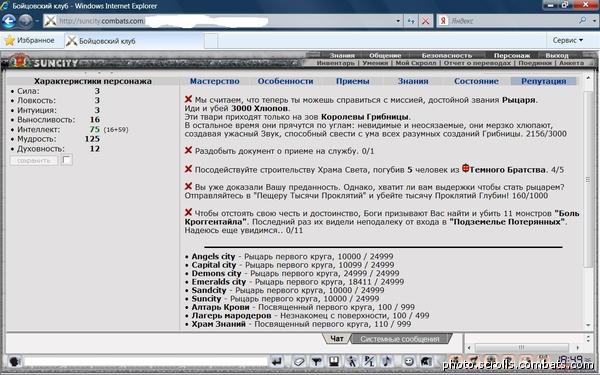Open smileys via the smiley face icon
600x375 pixels.
pyautogui.click(x=409, y=361)
